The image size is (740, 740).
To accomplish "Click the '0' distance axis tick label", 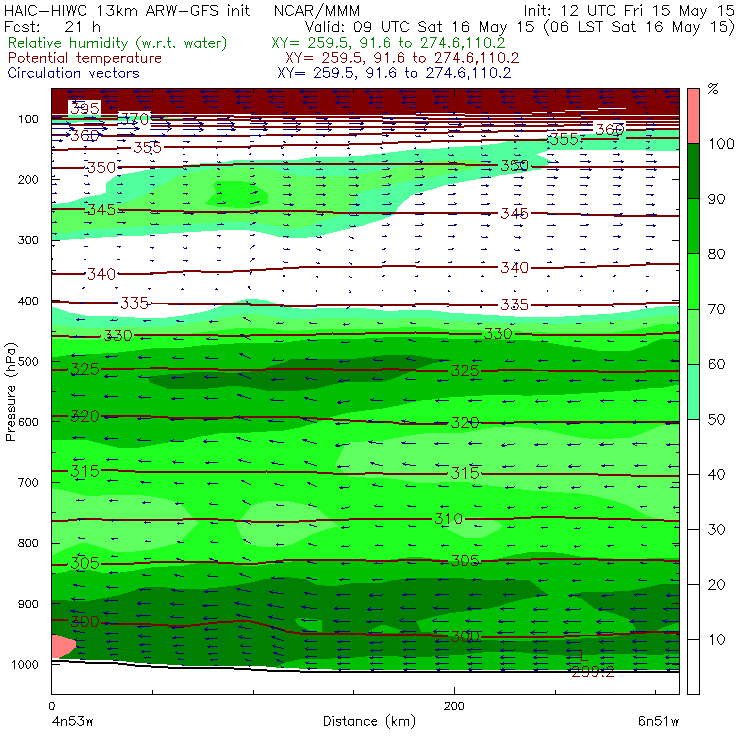I will 52,706.
